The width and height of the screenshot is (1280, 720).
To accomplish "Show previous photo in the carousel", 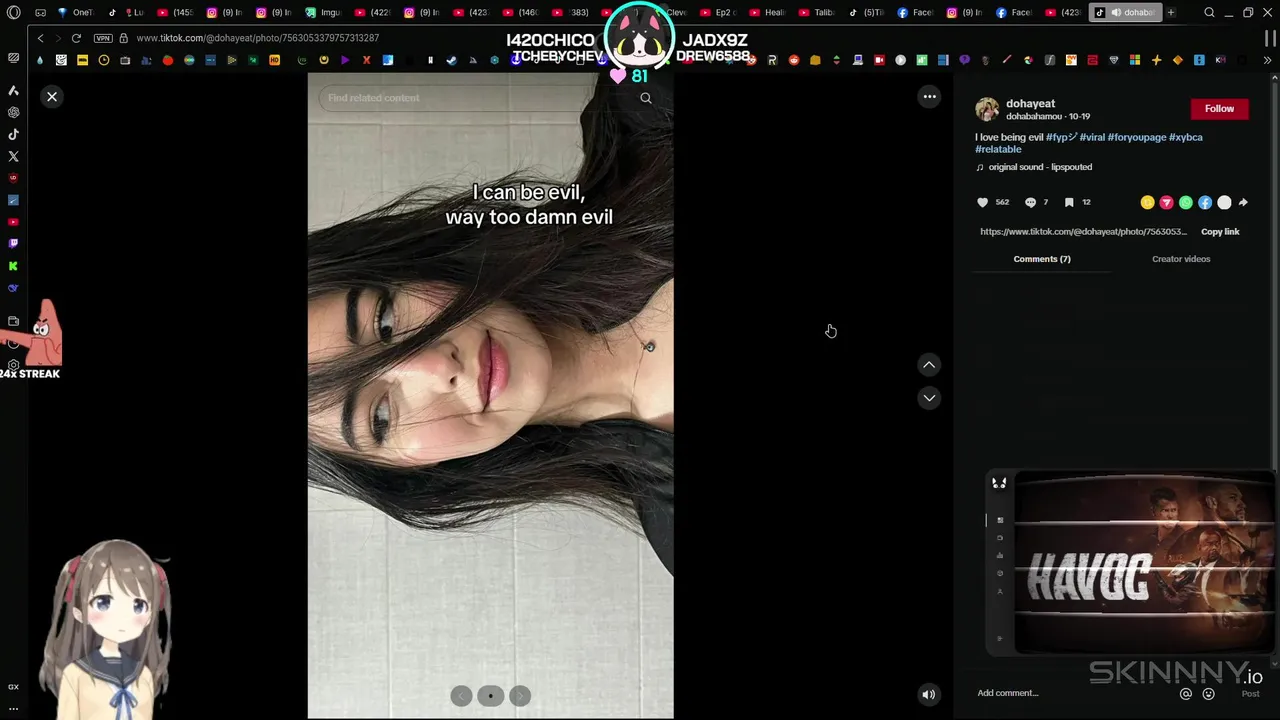I will tap(461, 696).
